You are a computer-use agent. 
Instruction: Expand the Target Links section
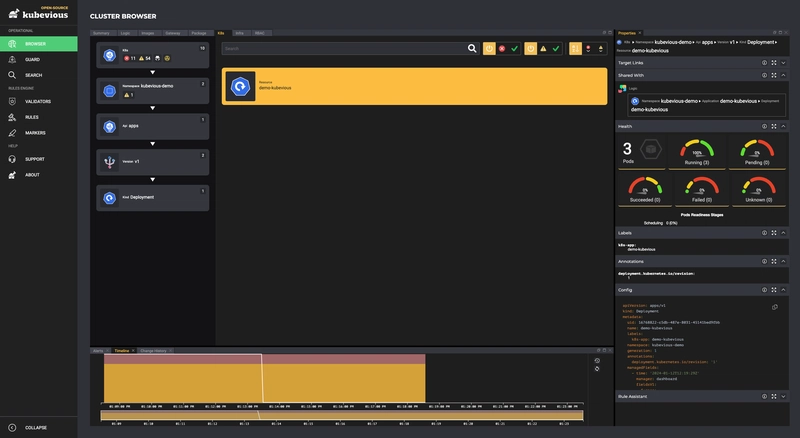pyautogui.click(x=784, y=62)
